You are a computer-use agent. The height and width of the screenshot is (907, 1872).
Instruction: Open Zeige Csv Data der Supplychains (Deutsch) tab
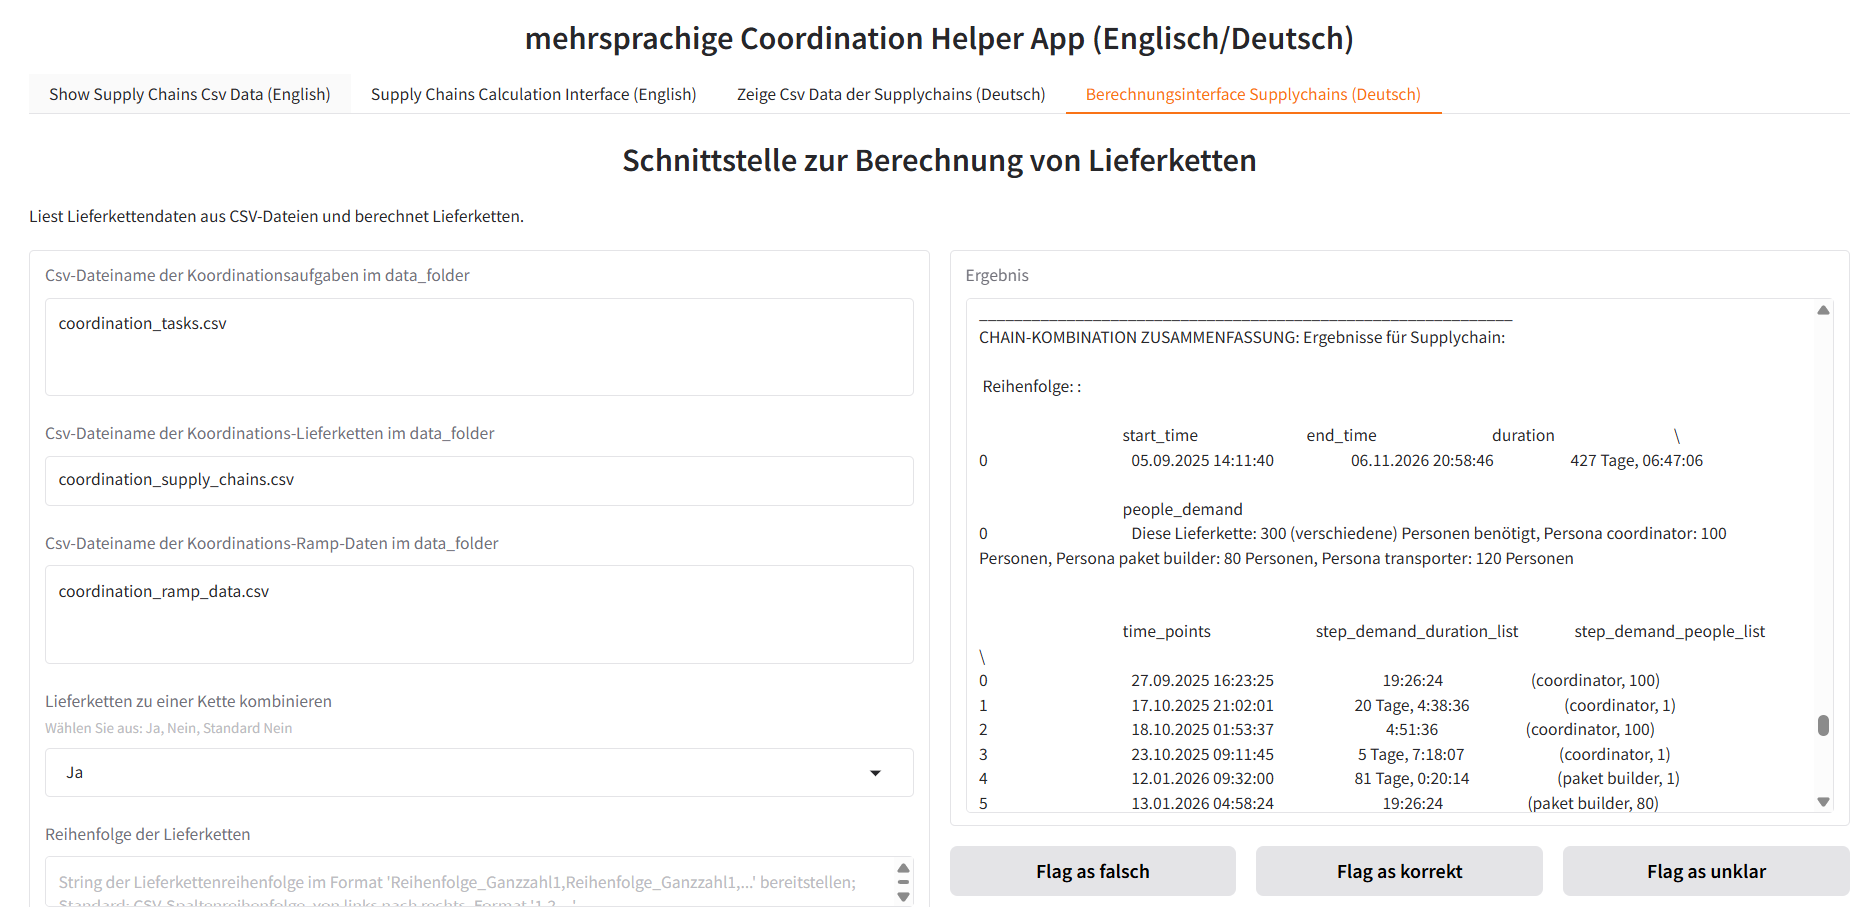(x=891, y=94)
